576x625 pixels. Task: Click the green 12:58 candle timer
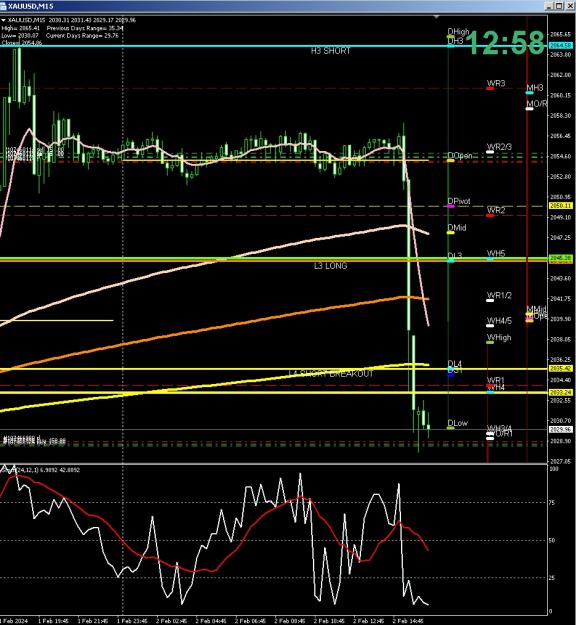point(505,43)
